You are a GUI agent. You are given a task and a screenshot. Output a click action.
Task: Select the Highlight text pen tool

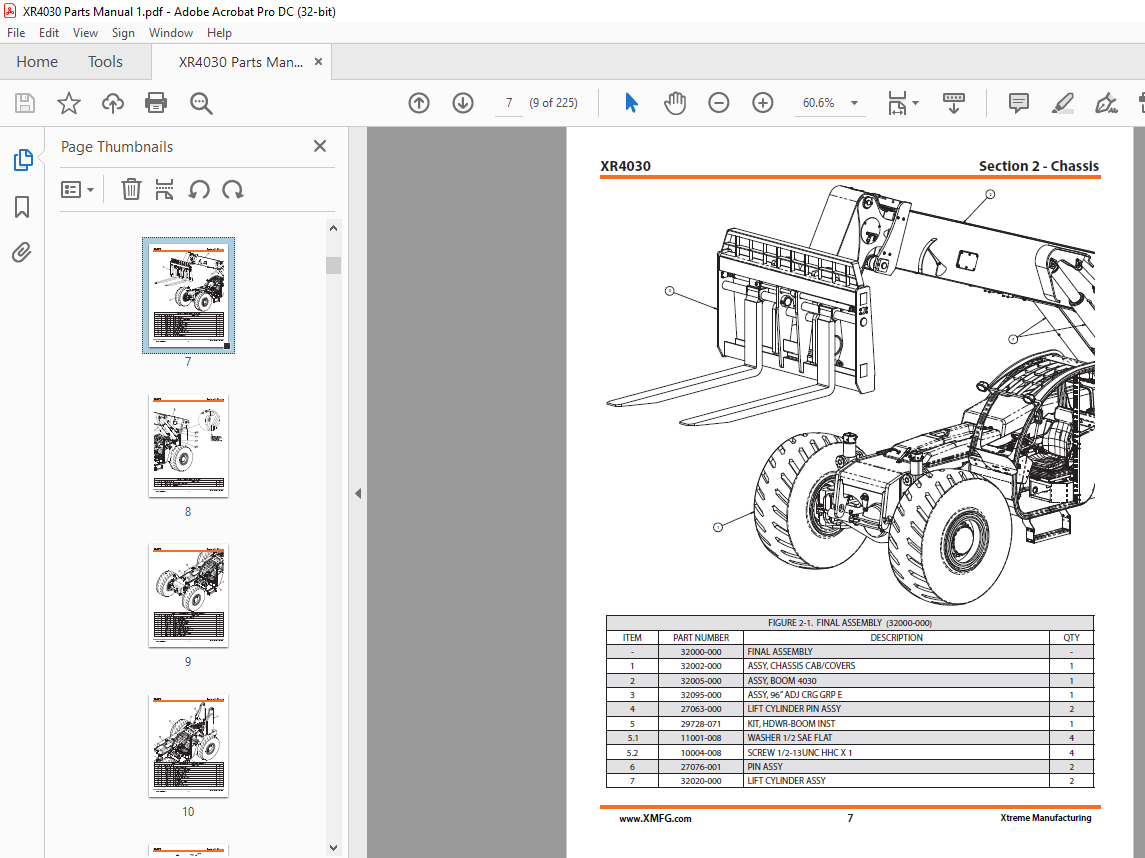1062,103
